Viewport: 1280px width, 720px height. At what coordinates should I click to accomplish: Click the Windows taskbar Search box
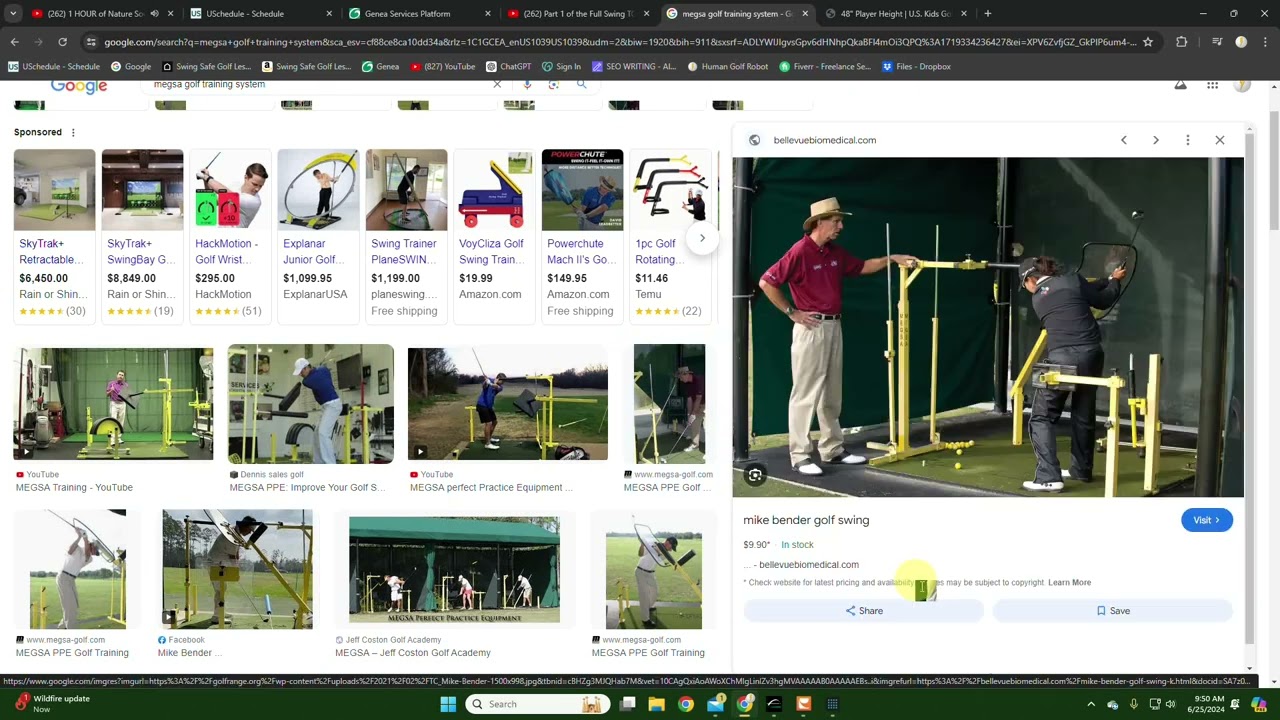point(538,704)
